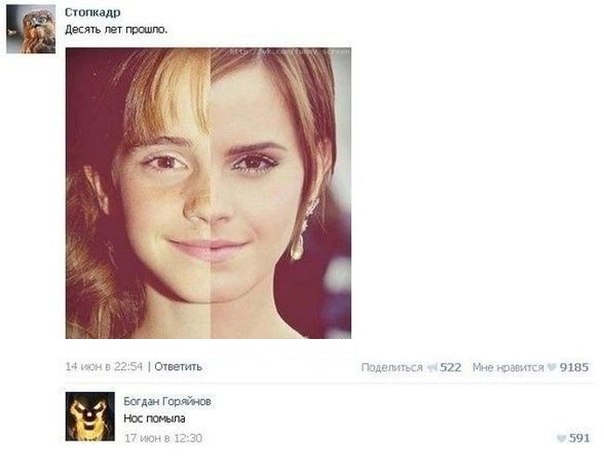This screenshot has width=604, height=474.
Task: Open the Стопкадр owl avatar
Action: [31, 29]
